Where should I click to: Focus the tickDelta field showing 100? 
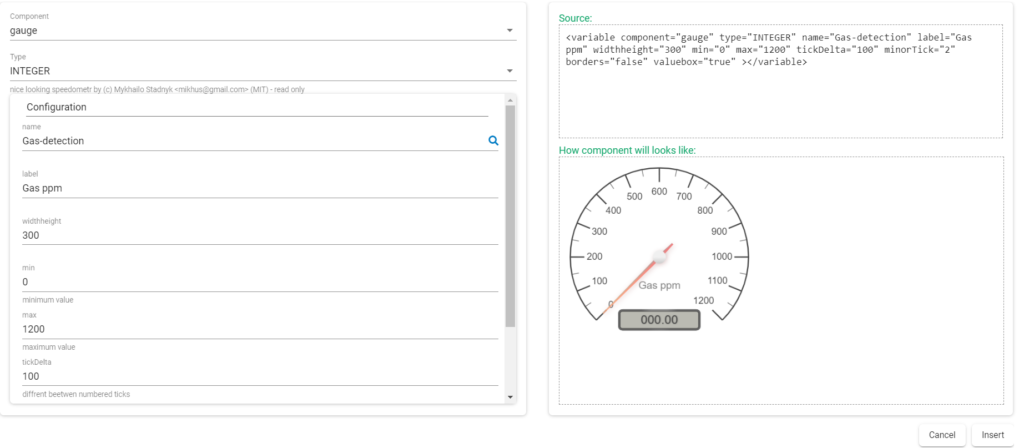click(258, 376)
